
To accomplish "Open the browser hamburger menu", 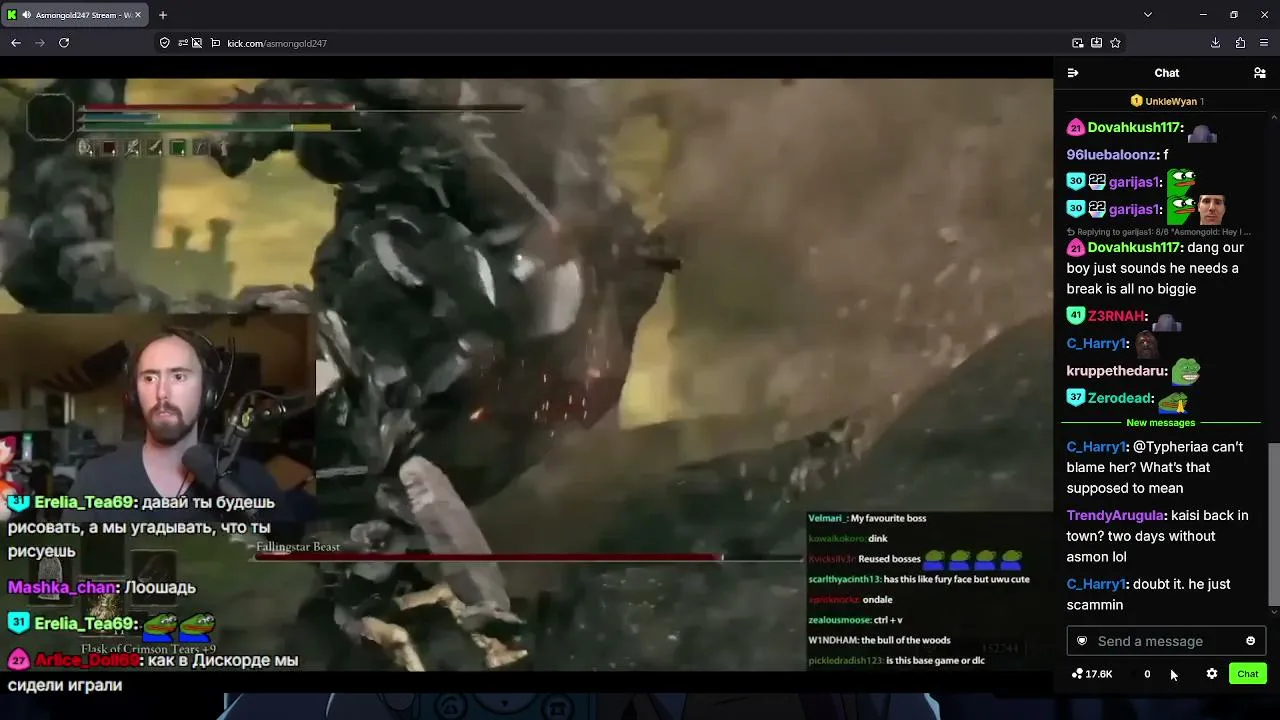I will tap(1264, 43).
